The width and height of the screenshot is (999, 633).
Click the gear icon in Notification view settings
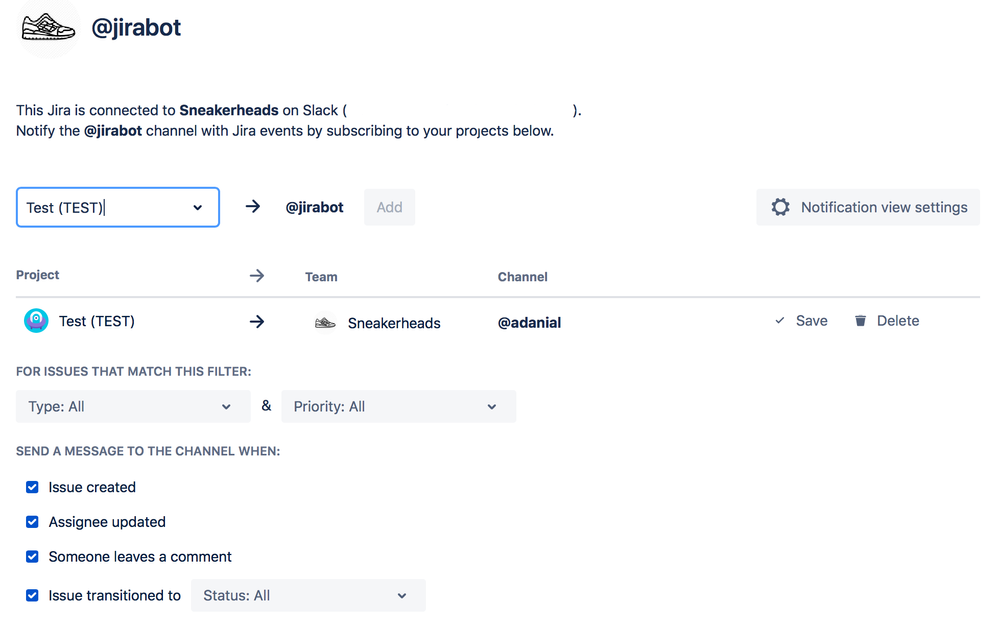pos(780,207)
